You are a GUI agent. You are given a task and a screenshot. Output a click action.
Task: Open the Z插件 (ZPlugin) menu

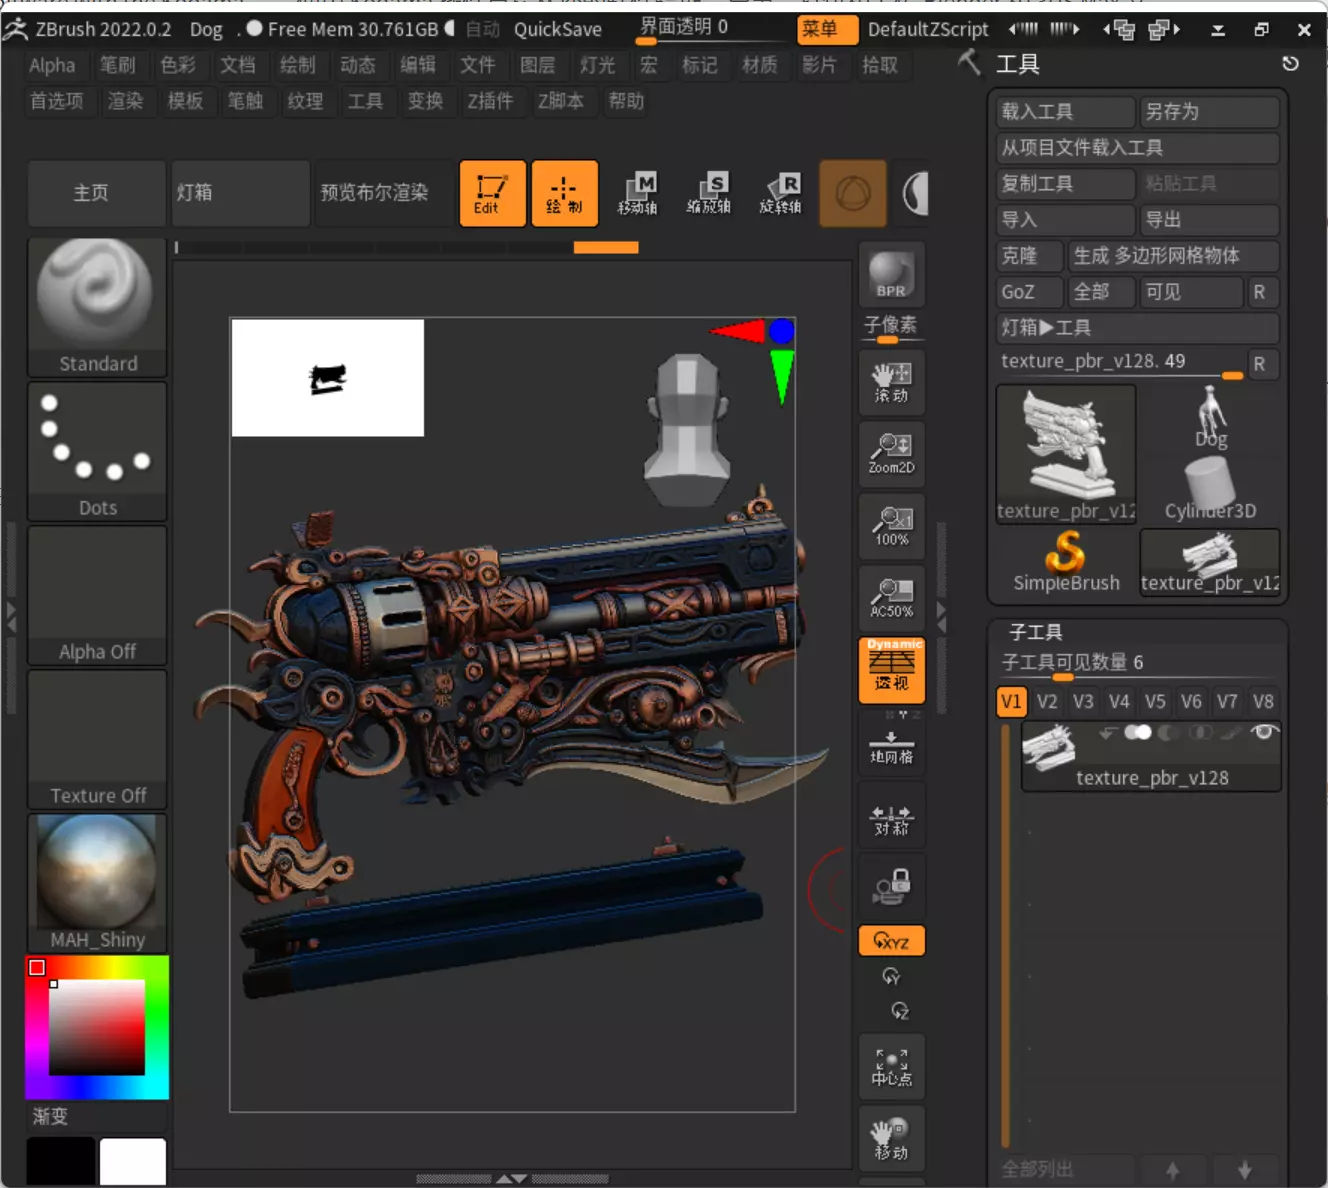(490, 102)
